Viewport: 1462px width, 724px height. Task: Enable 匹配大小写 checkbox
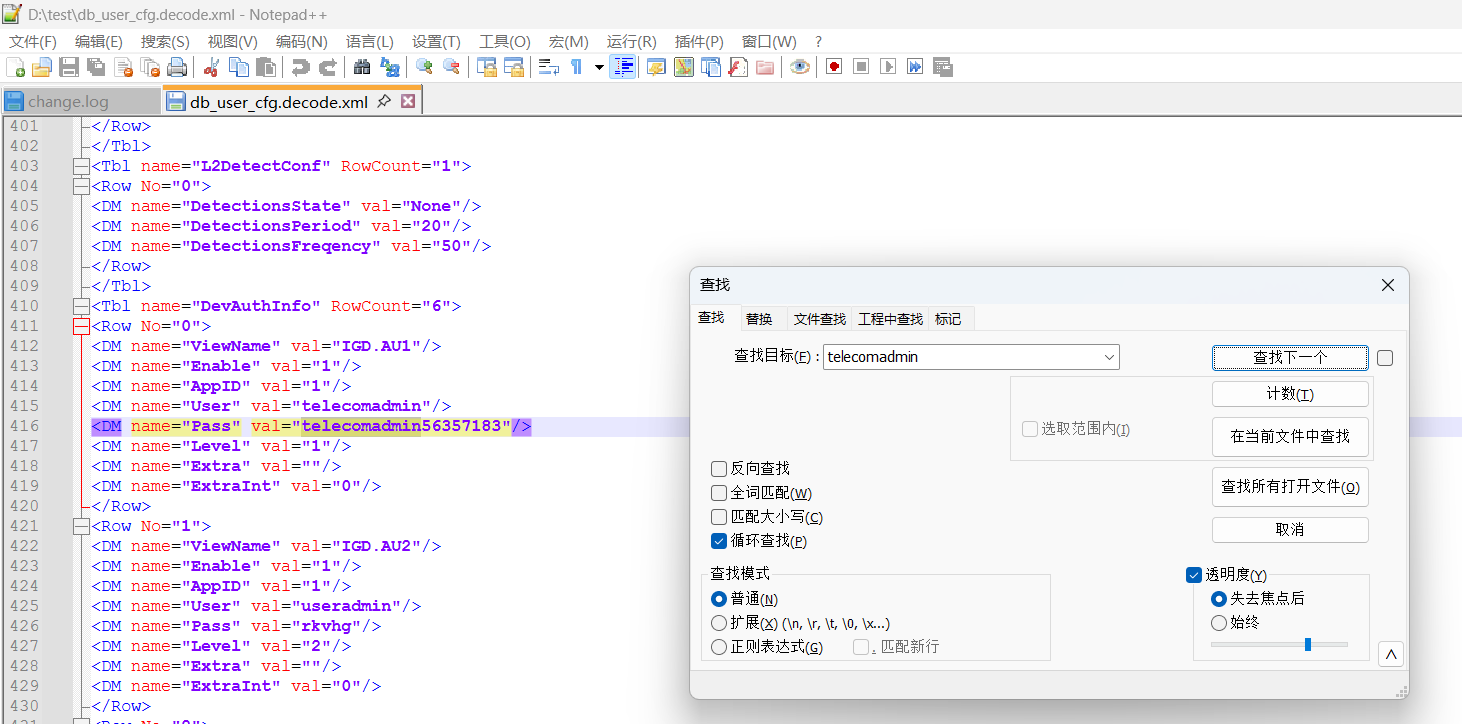(719, 517)
